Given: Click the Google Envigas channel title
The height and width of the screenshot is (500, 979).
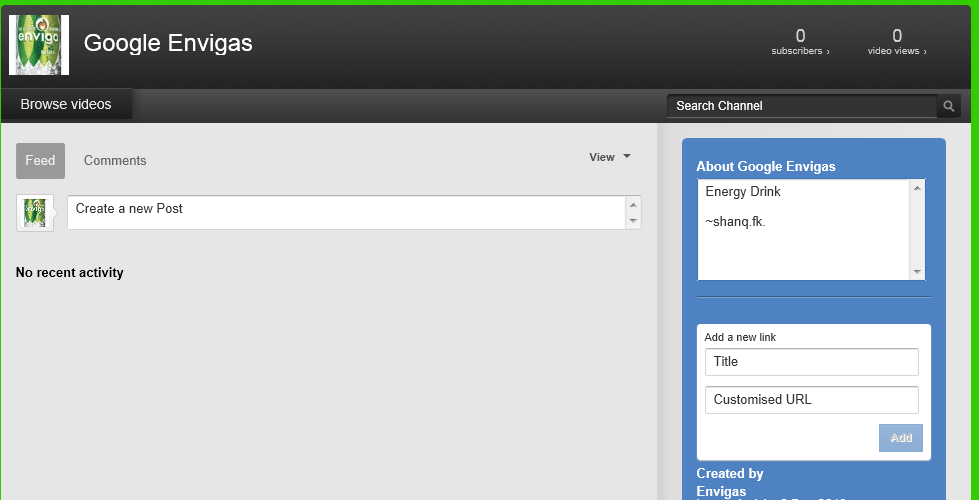Looking at the screenshot, I should pyautogui.click(x=168, y=43).
